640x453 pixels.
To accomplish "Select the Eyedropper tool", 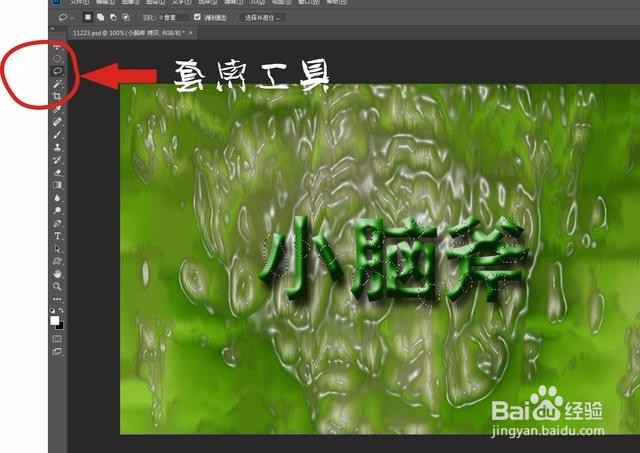I will pos(58,109).
